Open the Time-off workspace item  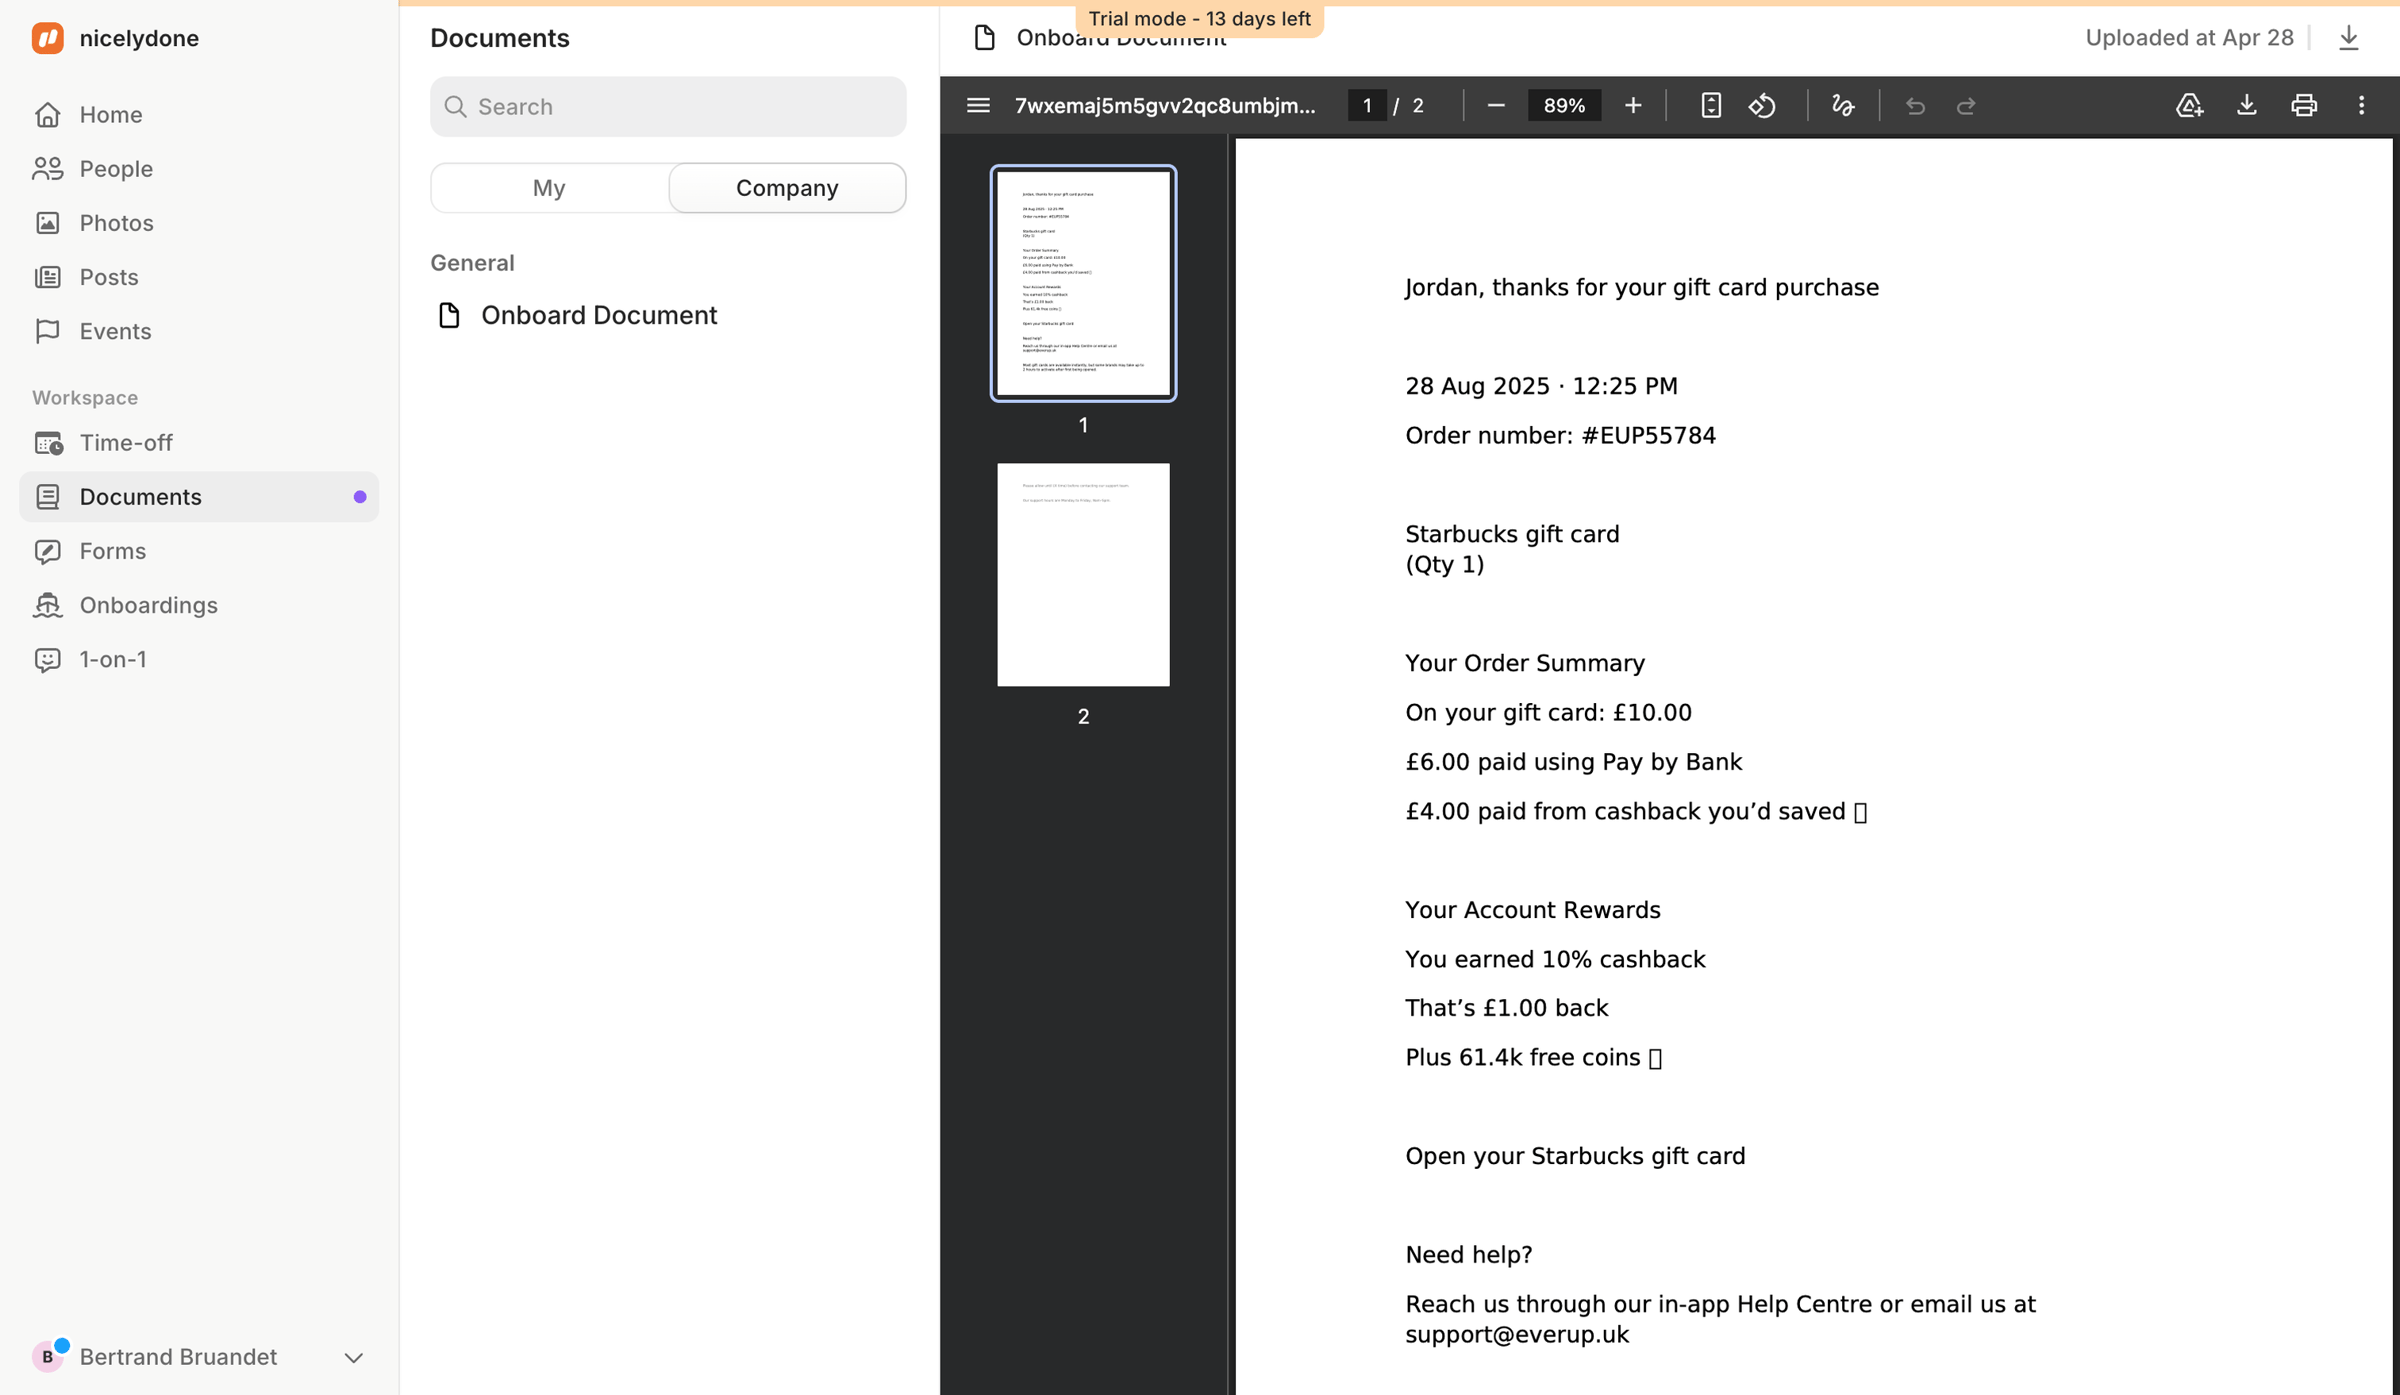199,442
